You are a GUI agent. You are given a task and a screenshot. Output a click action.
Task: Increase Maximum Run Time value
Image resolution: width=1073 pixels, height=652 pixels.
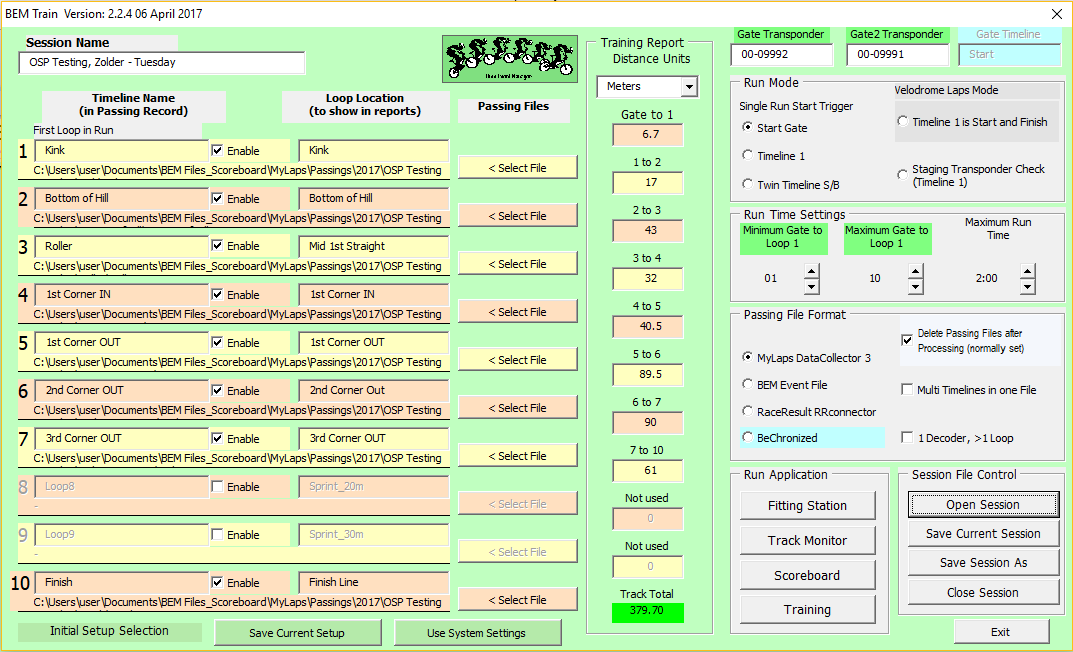coord(1027,271)
